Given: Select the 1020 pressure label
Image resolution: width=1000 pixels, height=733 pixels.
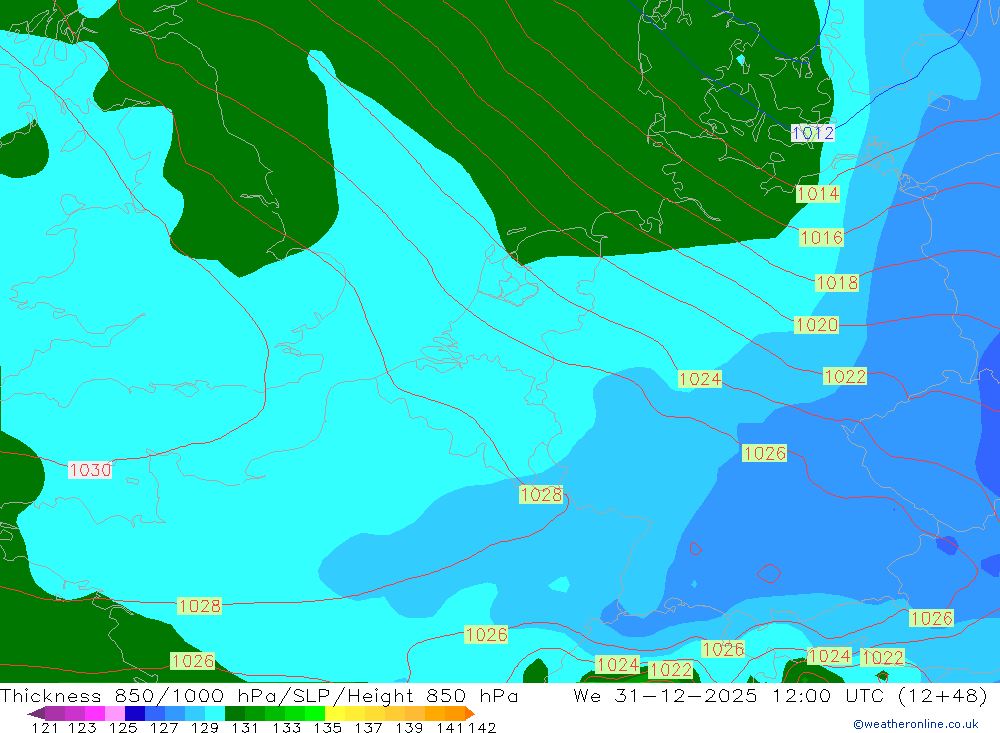Looking at the screenshot, I should tap(816, 325).
